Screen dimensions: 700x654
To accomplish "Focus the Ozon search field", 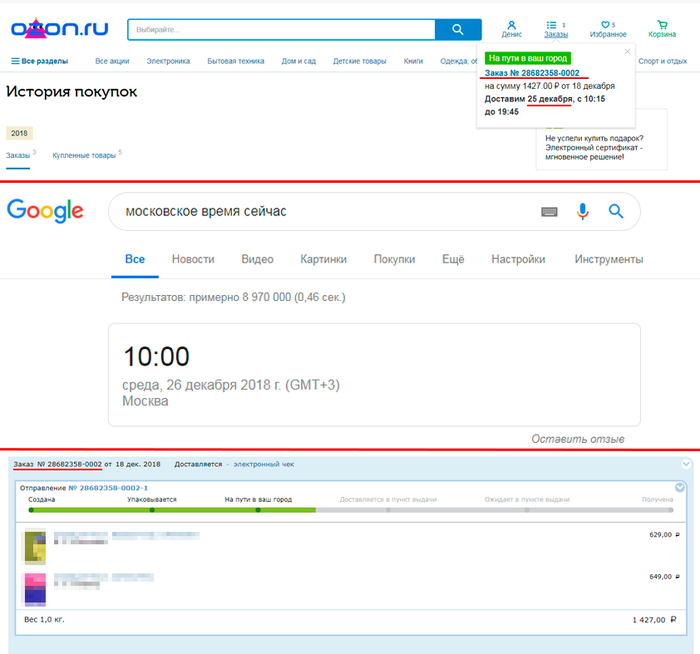I will [281, 29].
